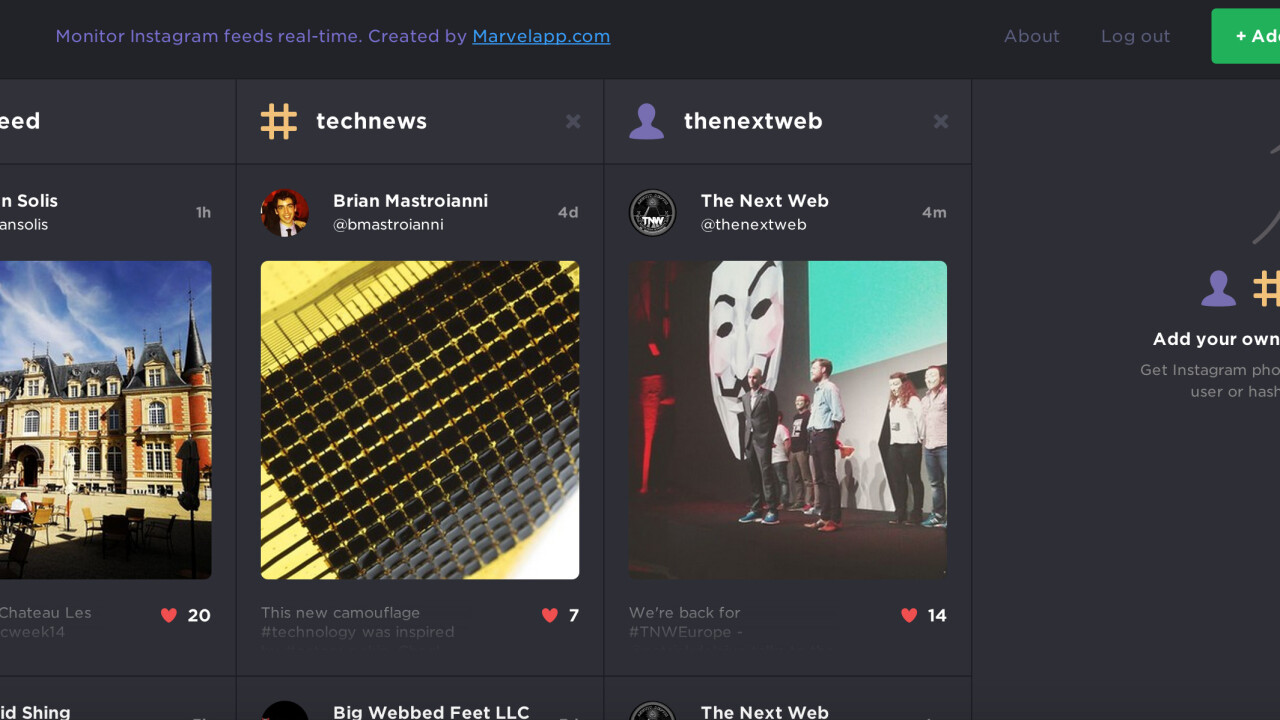
Task: Click the heart icon on the Chateau Les photo
Action: pos(169,615)
